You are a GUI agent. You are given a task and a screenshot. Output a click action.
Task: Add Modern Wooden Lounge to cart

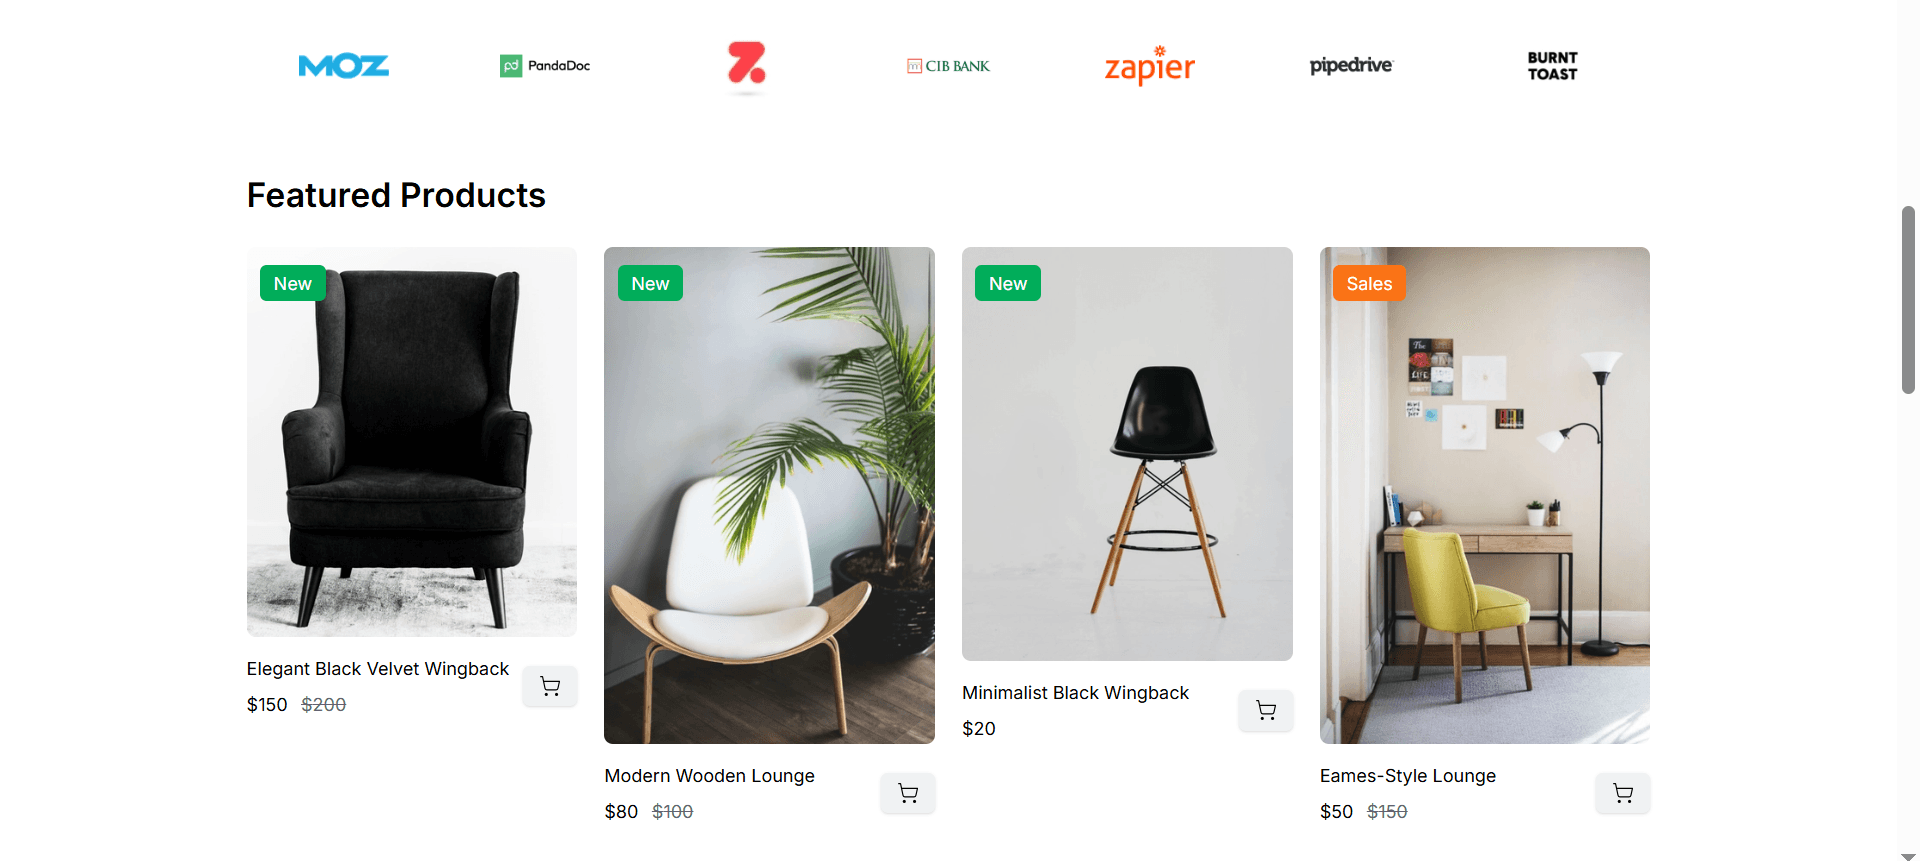(x=908, y=793)
